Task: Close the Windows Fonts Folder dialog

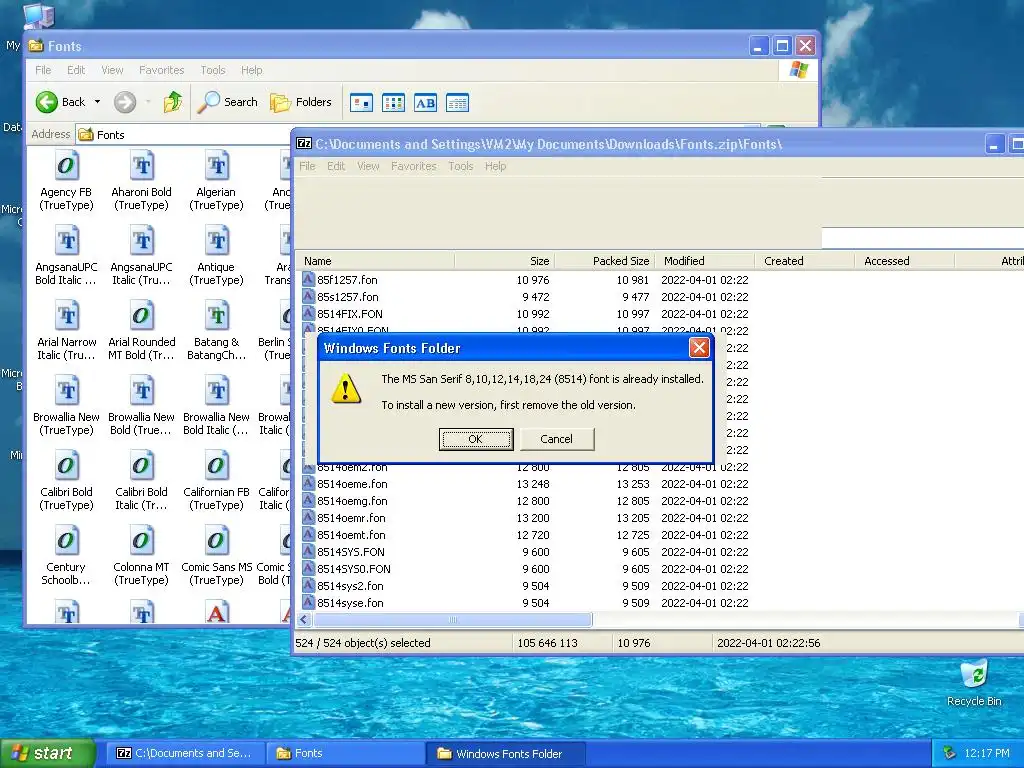Action: (x=699, y=347)
